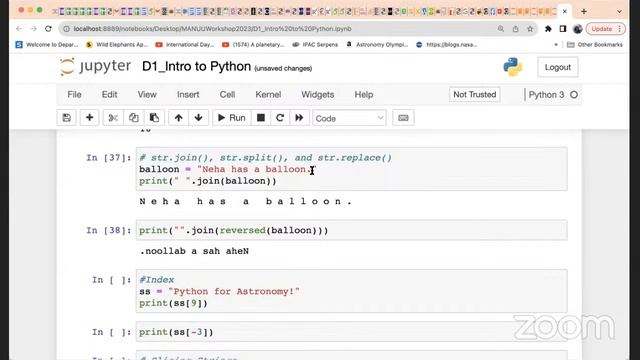Expand the tab search chevron
640x360 pixels.
619,11
